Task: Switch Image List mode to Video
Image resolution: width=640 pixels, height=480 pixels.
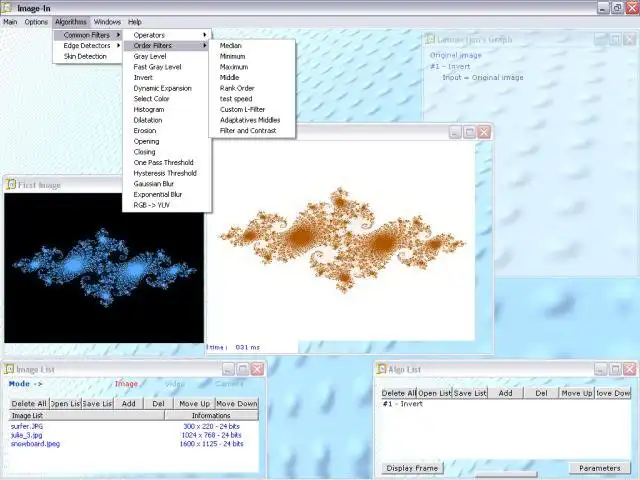Action: point(175,384)
